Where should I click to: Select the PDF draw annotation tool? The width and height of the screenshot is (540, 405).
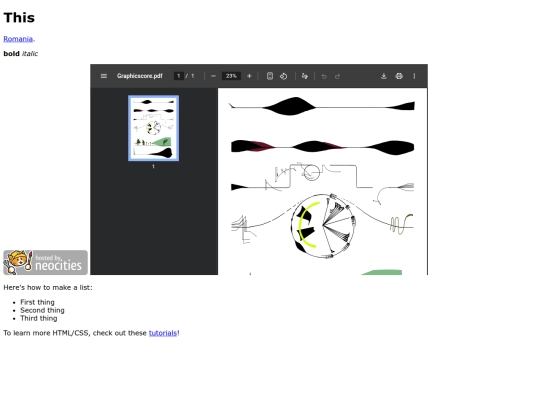click(x=305, y=76)
